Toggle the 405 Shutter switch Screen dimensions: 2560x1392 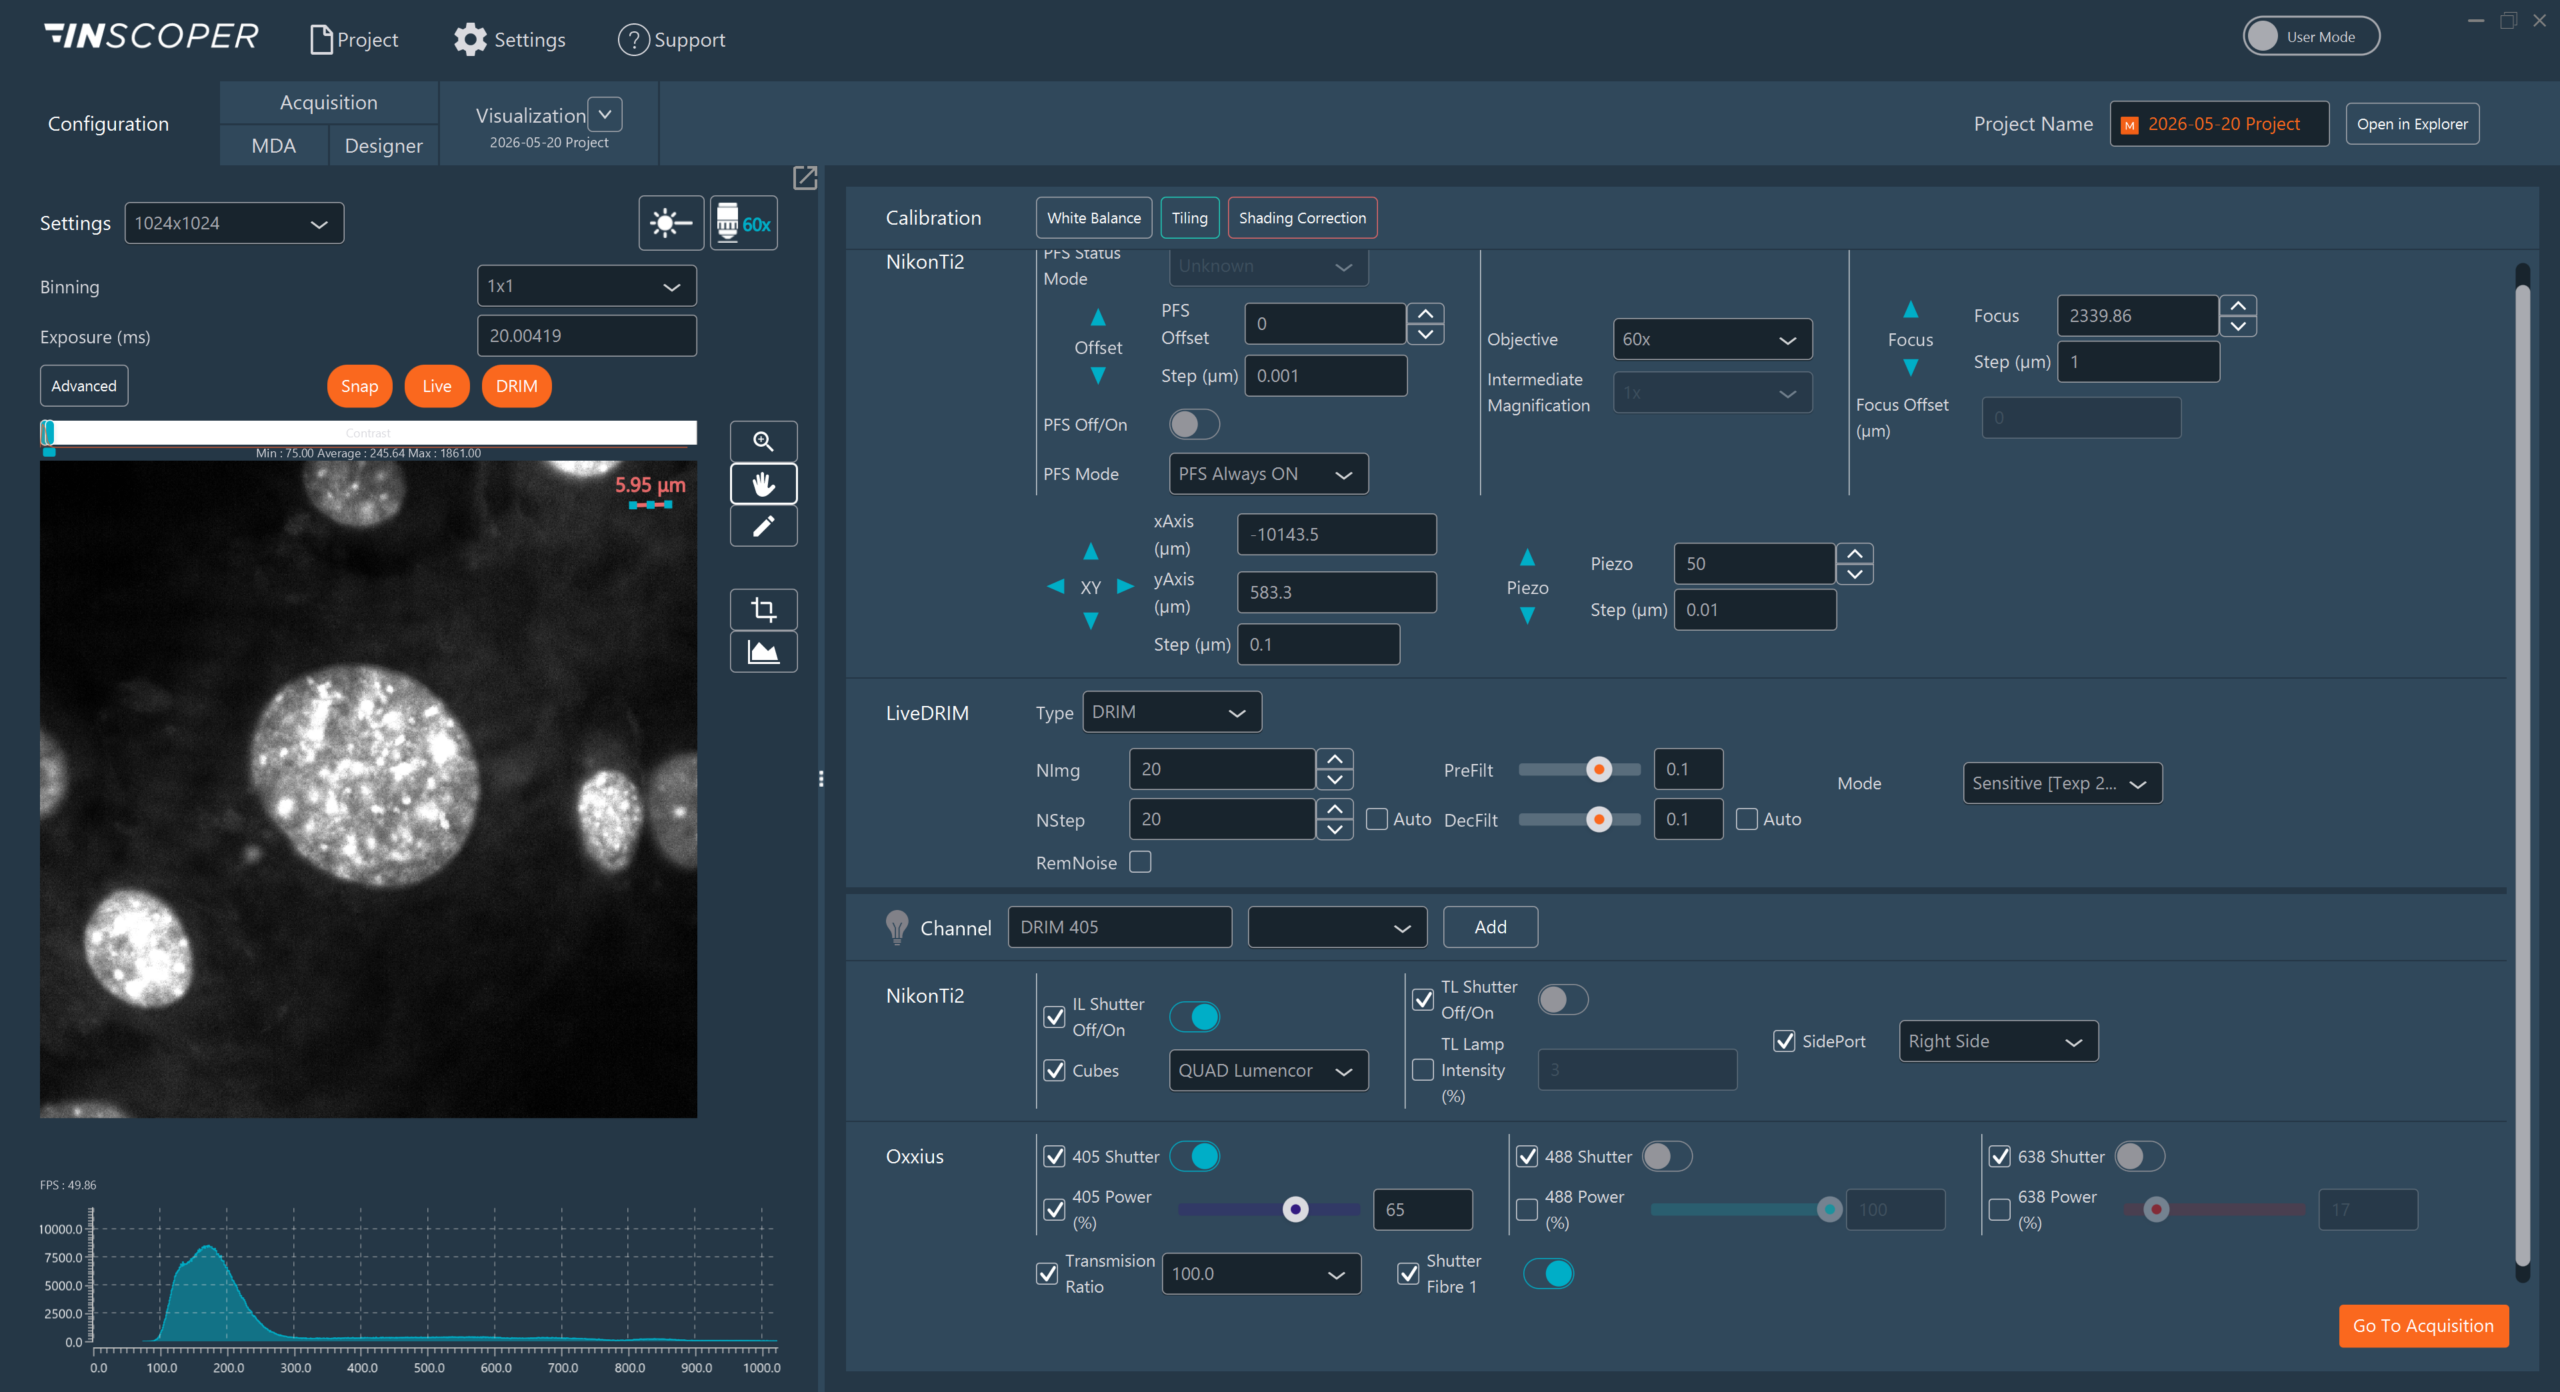tap(1195, 1156)
